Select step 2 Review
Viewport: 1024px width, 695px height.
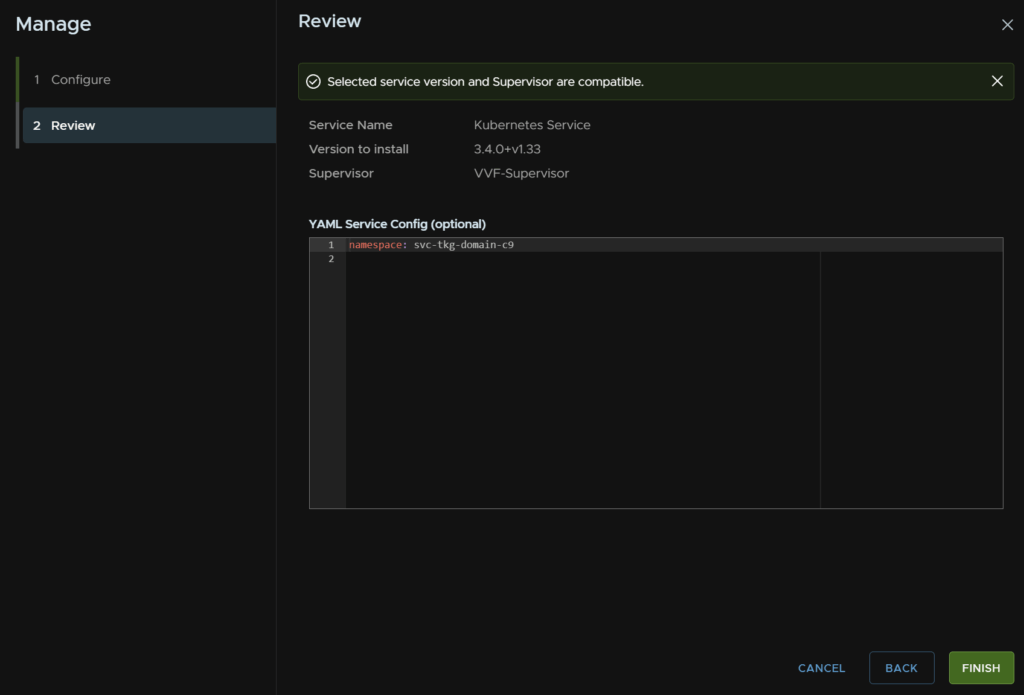(149, 125)
